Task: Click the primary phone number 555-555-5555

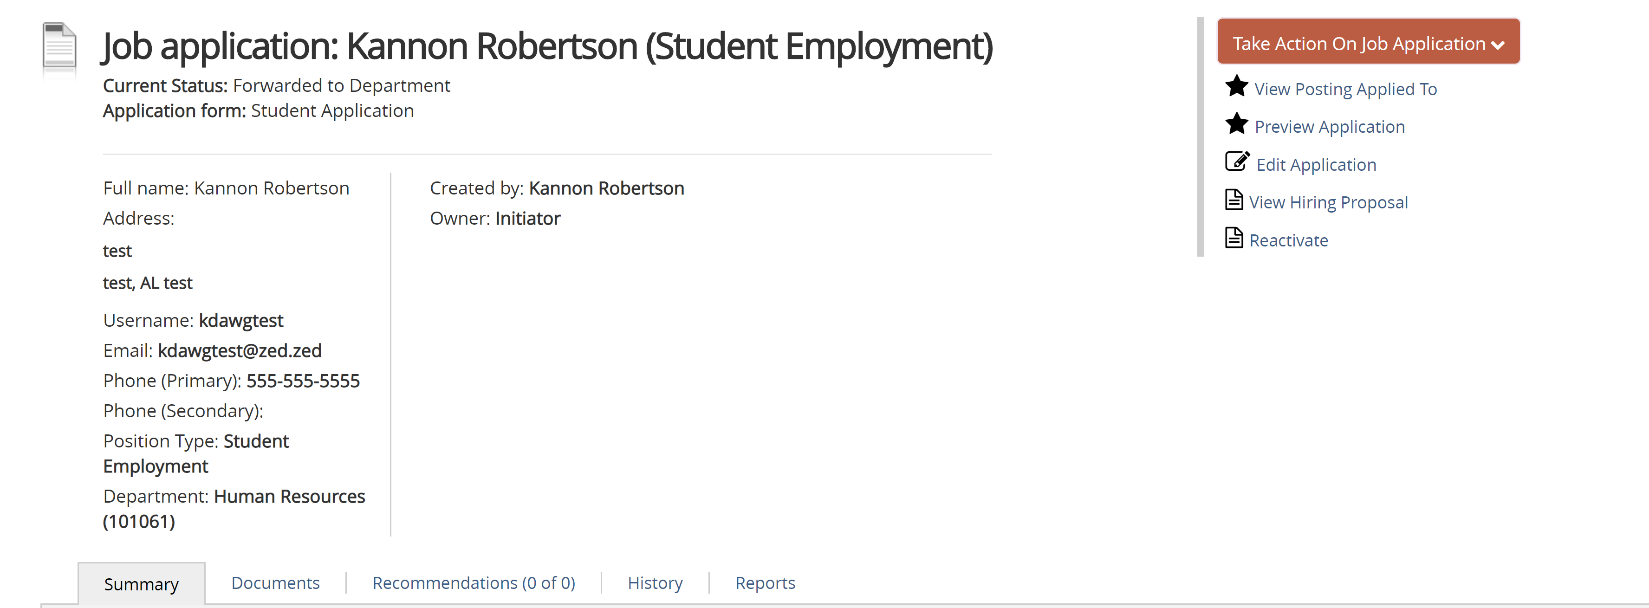Action: coord(303,381)
